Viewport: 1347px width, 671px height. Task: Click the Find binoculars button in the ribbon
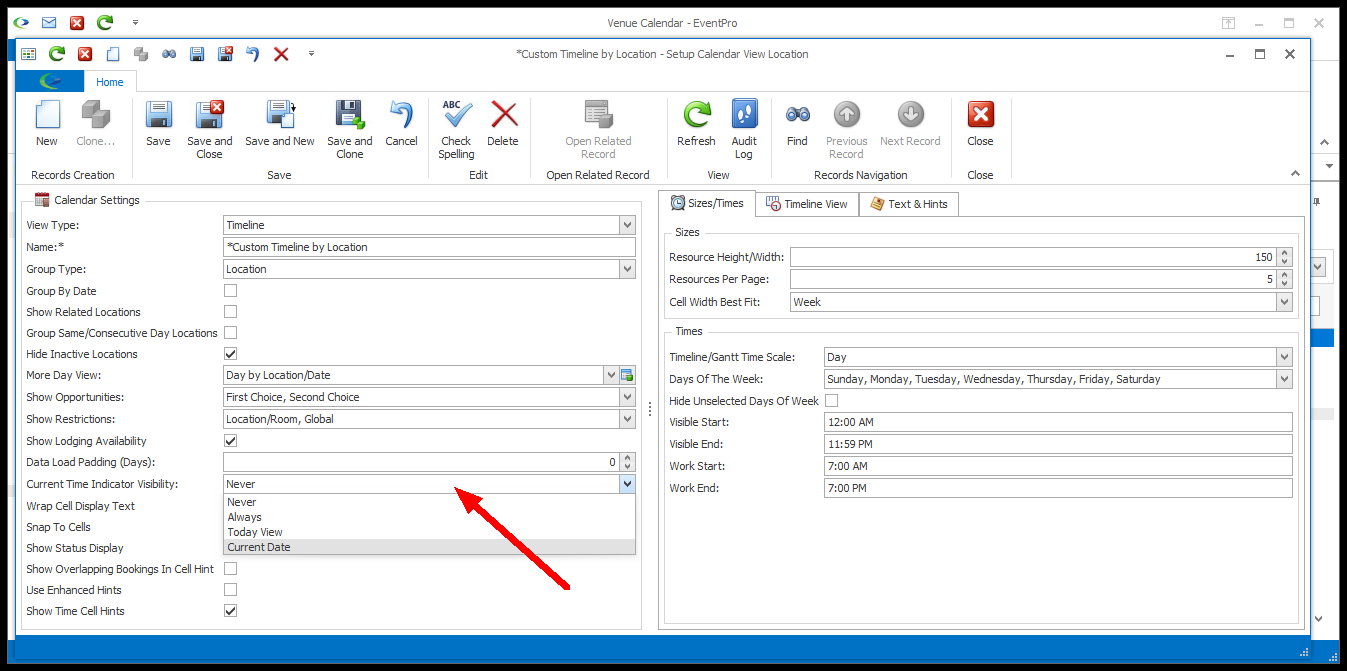pos(797,124)
